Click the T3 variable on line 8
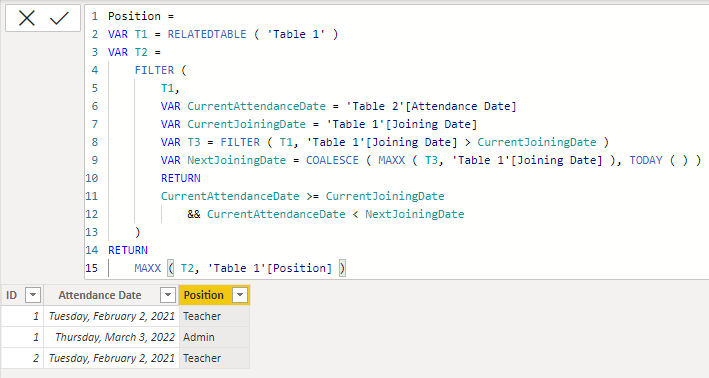 pos(194,142)
